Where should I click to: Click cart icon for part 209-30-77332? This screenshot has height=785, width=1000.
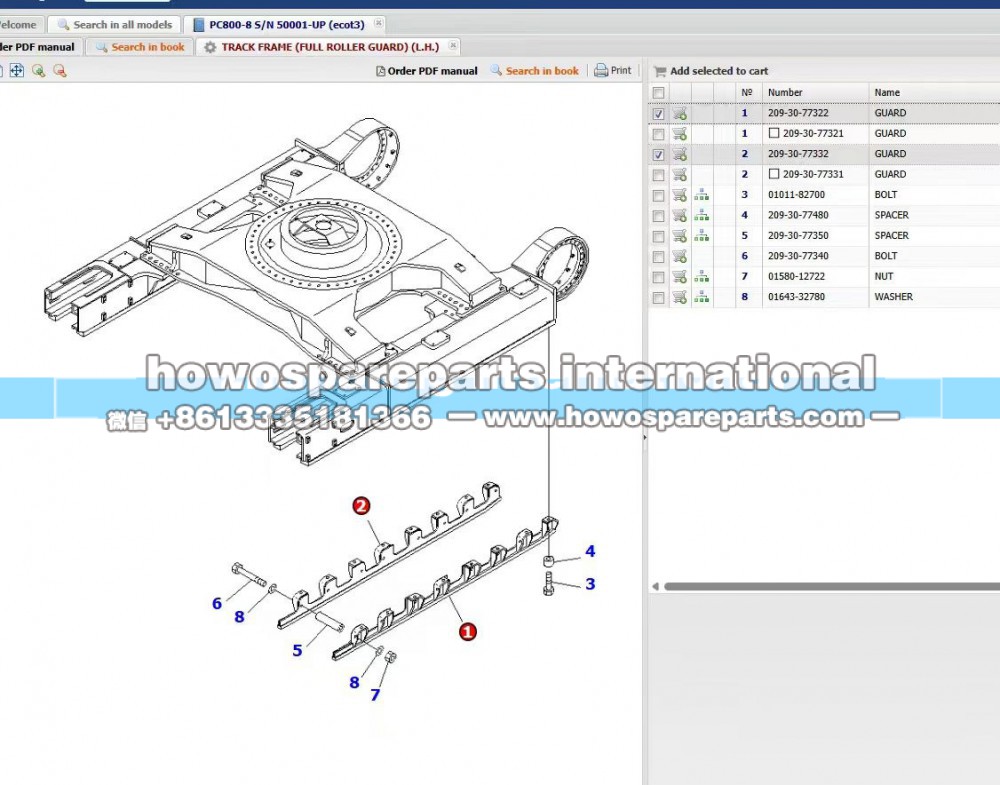pyautogui.click(x=680, y=154)
